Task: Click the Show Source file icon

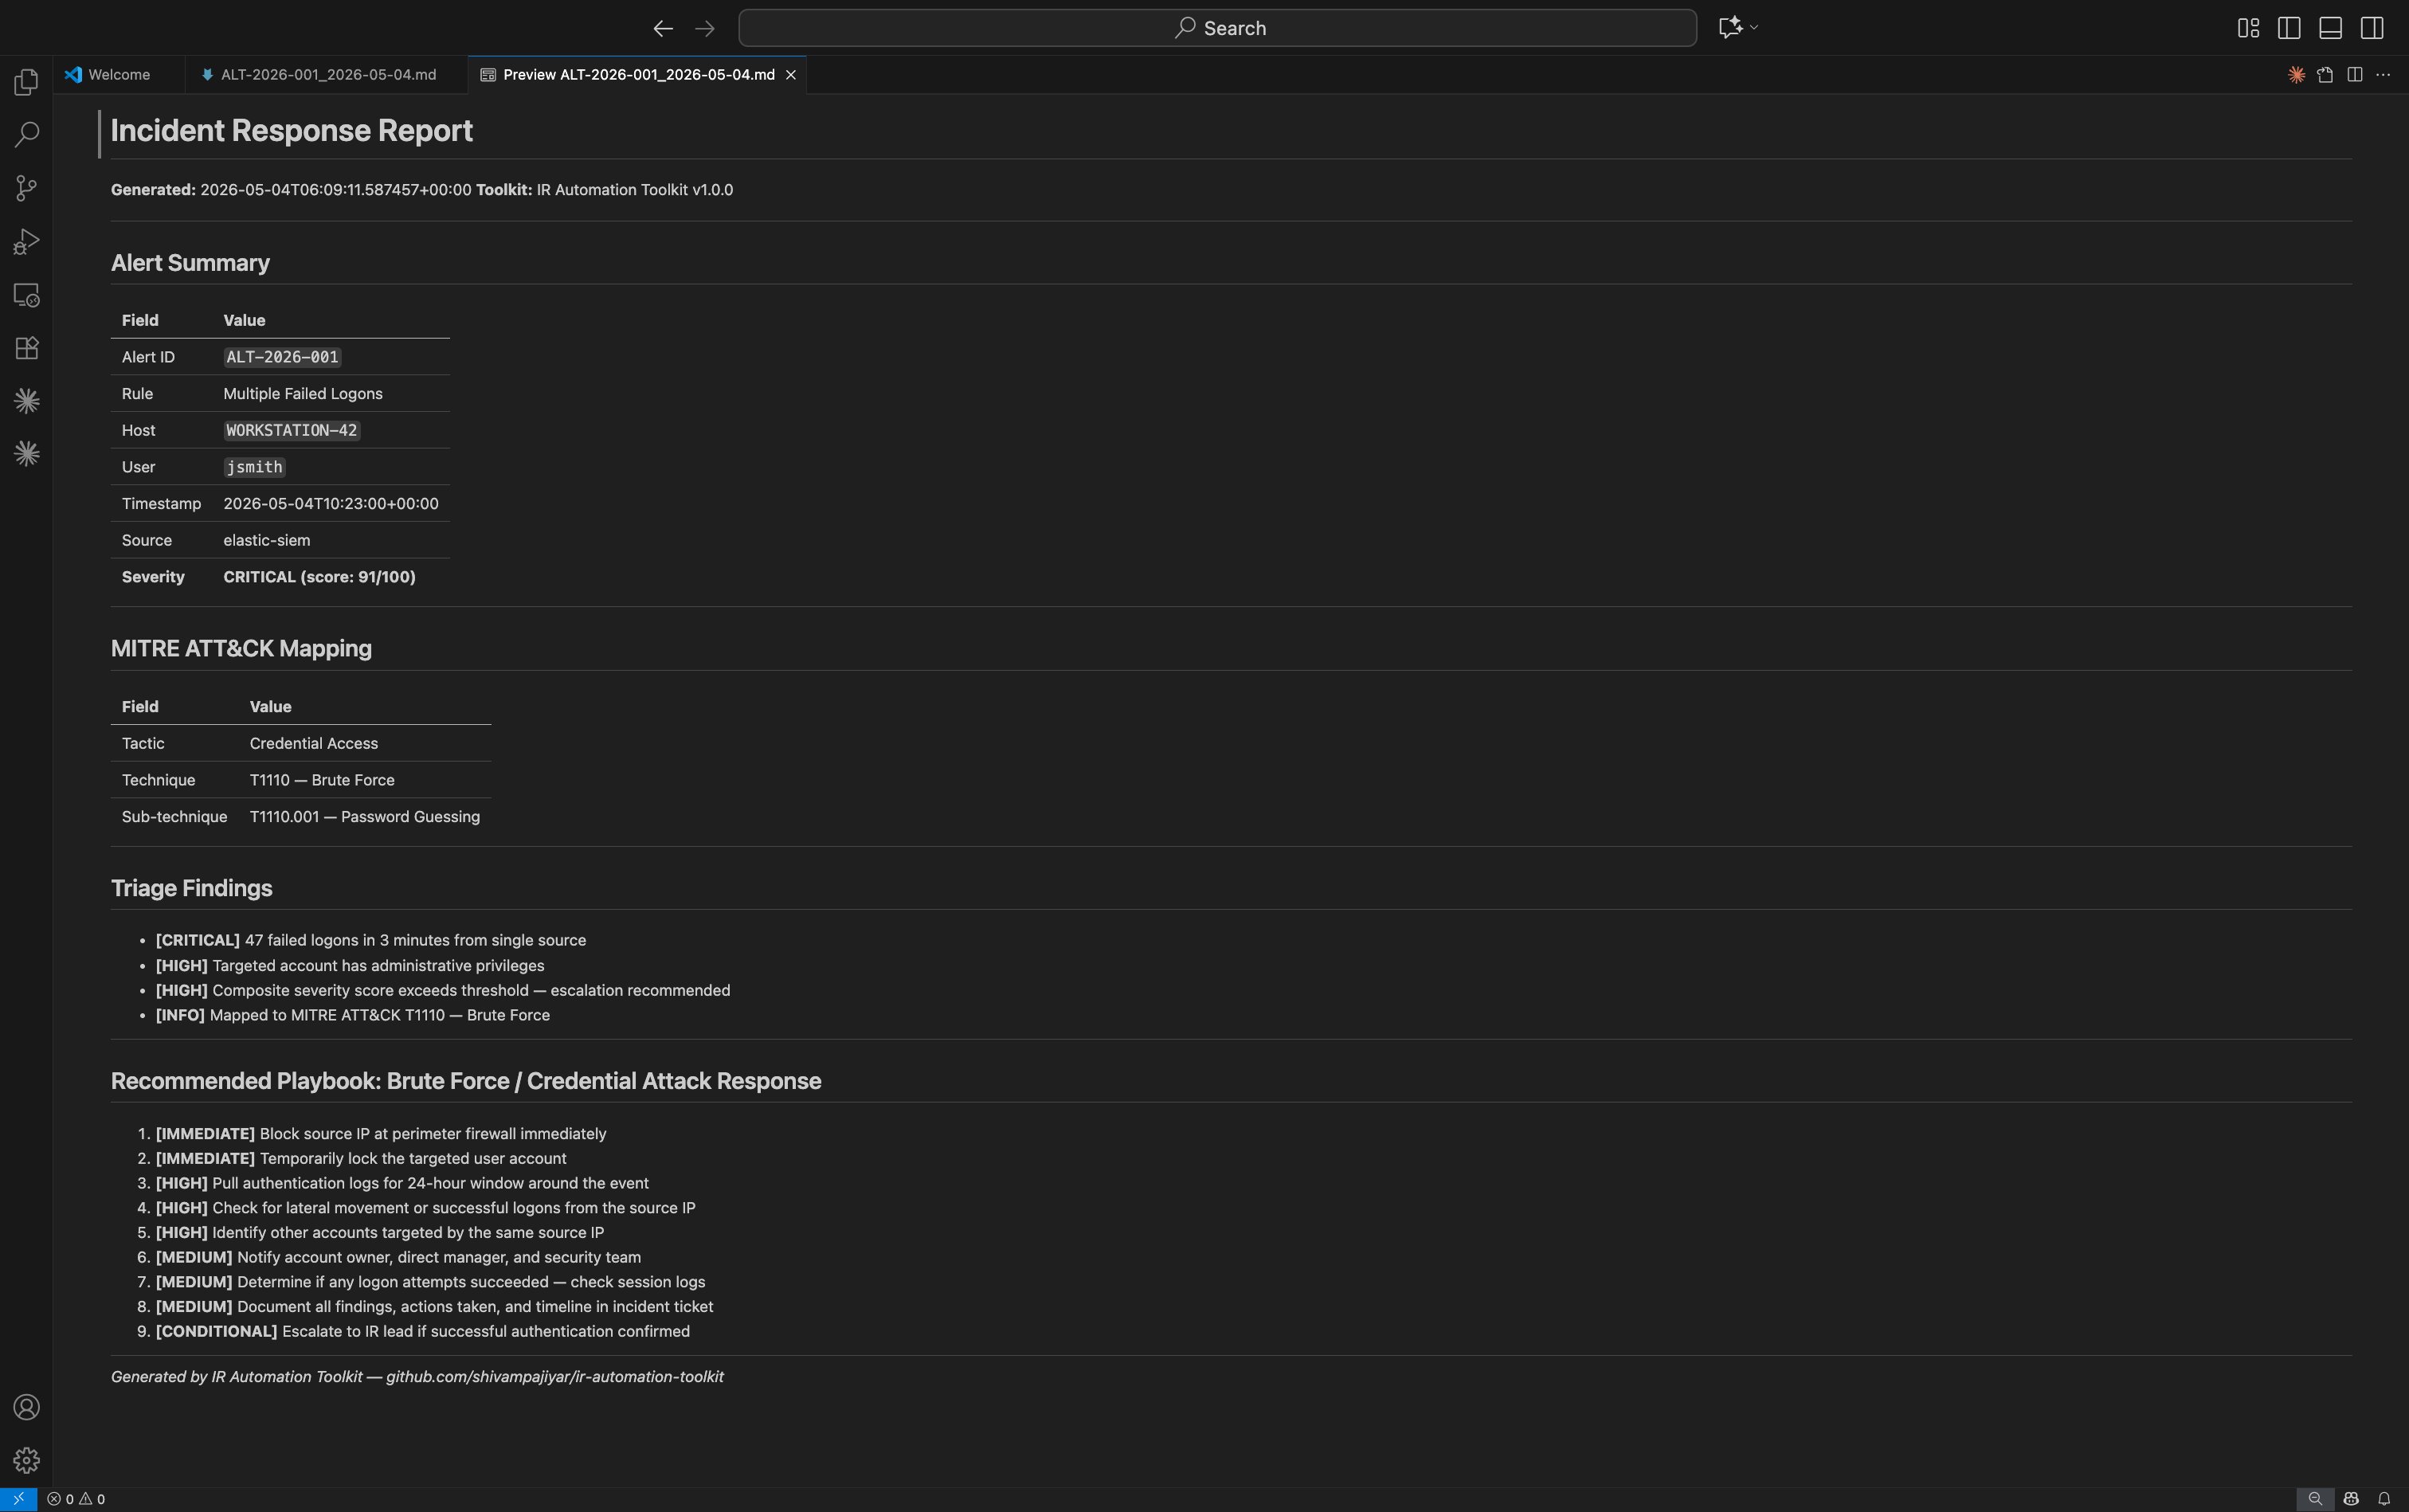Action: coord(2325,75)
